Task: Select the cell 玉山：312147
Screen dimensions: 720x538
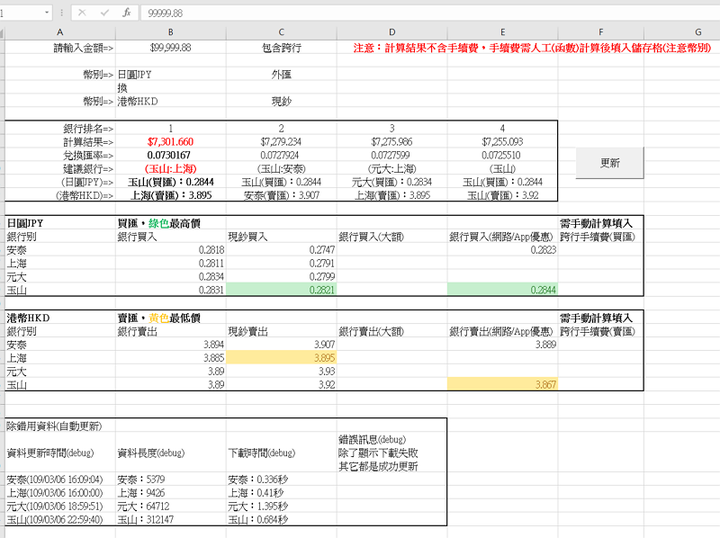Action: click(170, 520)
